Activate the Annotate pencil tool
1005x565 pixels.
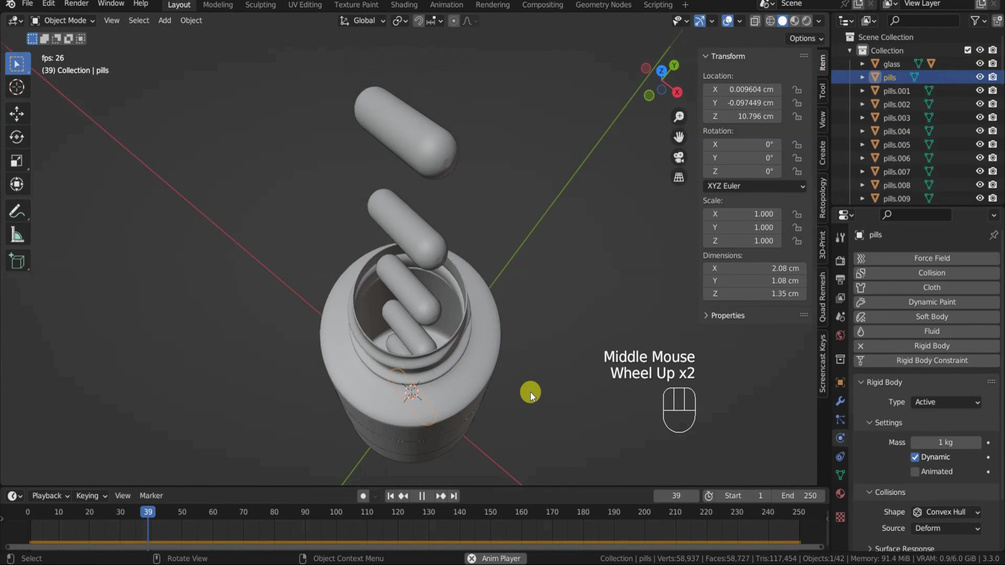17,211
